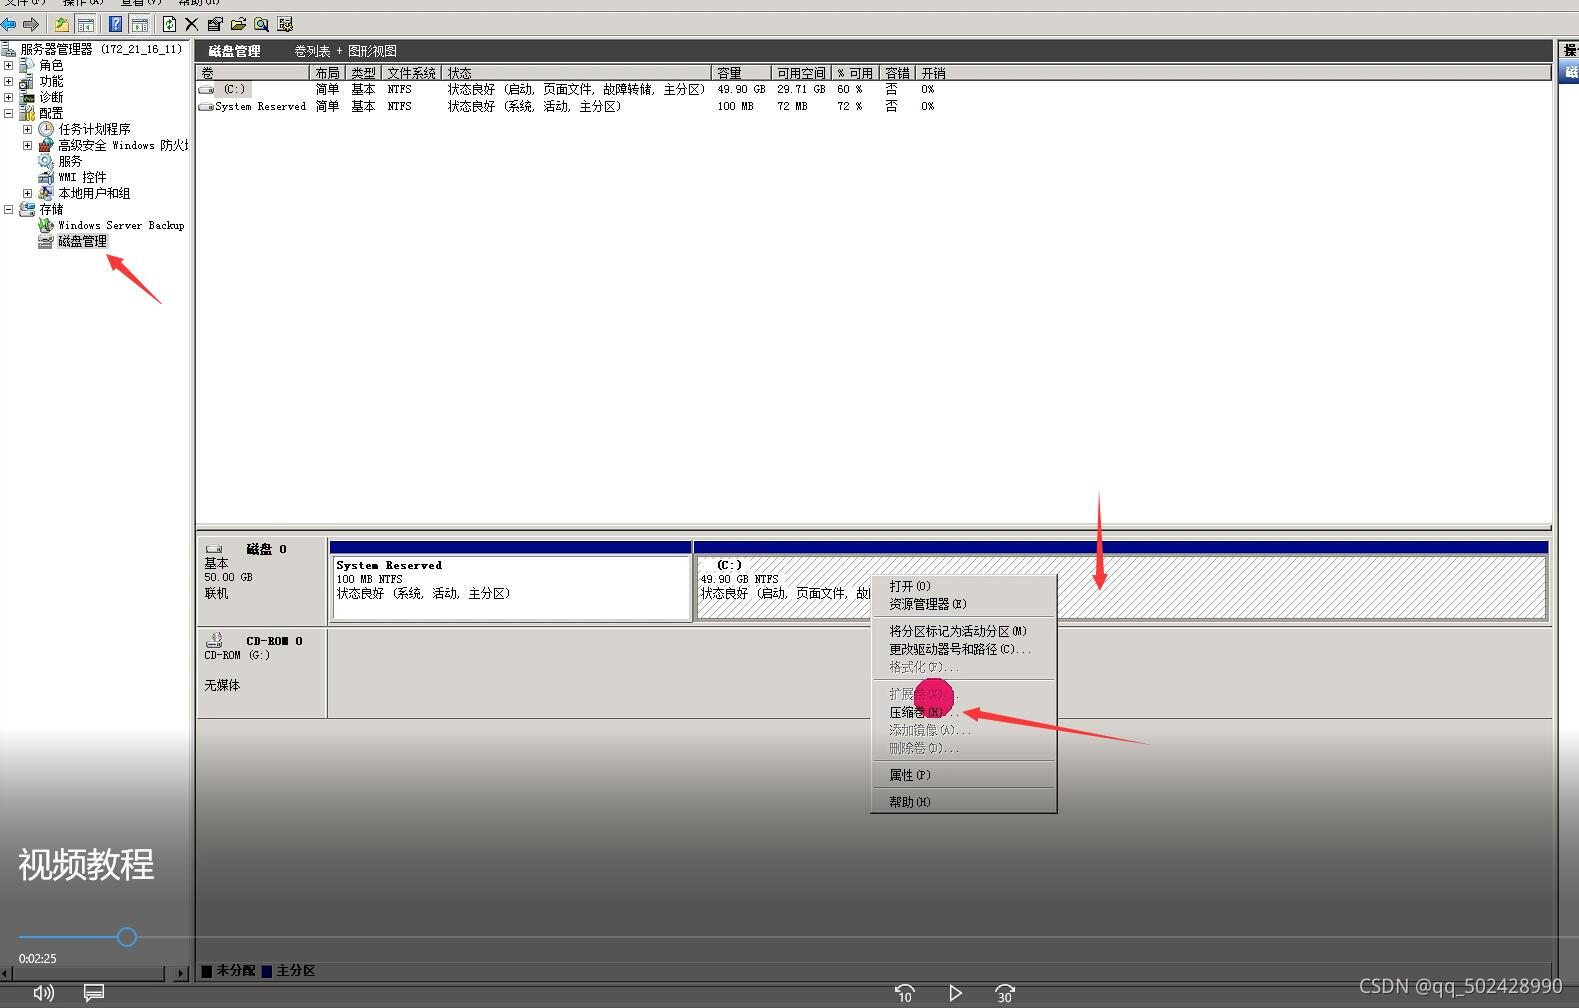Click the drive icon of C: volume row

pos(206,90)
